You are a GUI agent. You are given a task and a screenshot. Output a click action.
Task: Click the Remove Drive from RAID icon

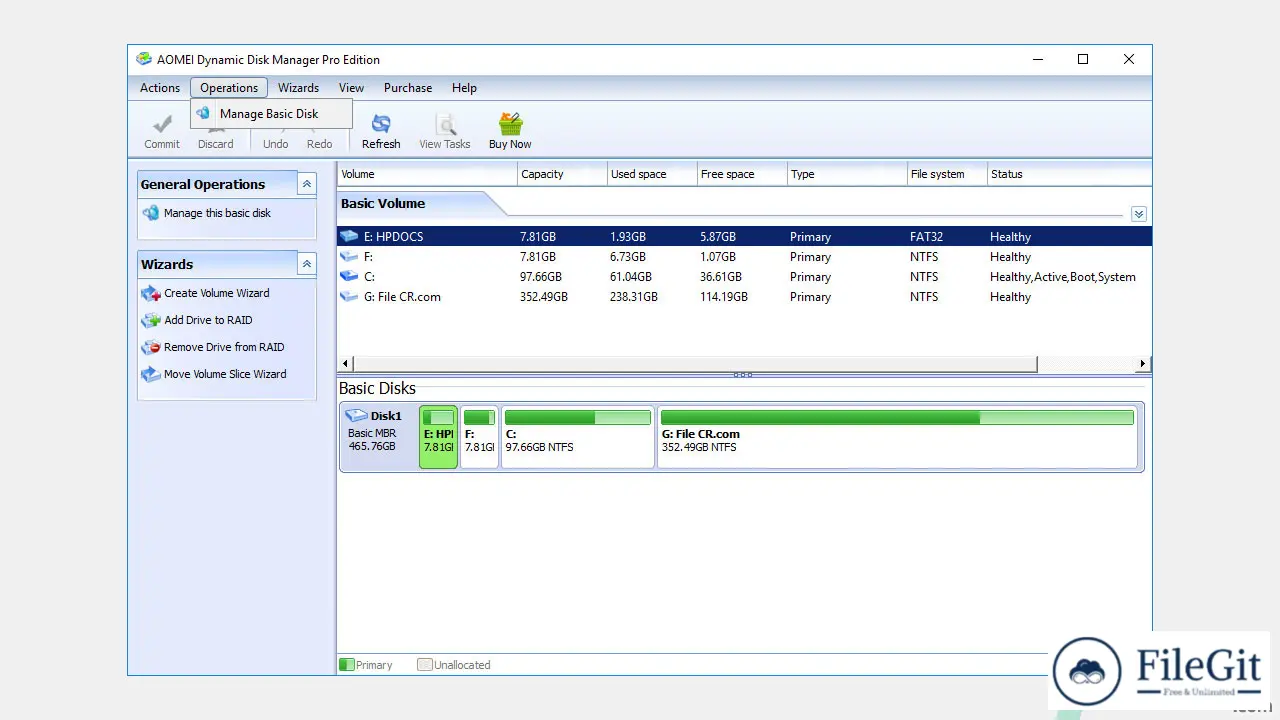tap(151, 347)
